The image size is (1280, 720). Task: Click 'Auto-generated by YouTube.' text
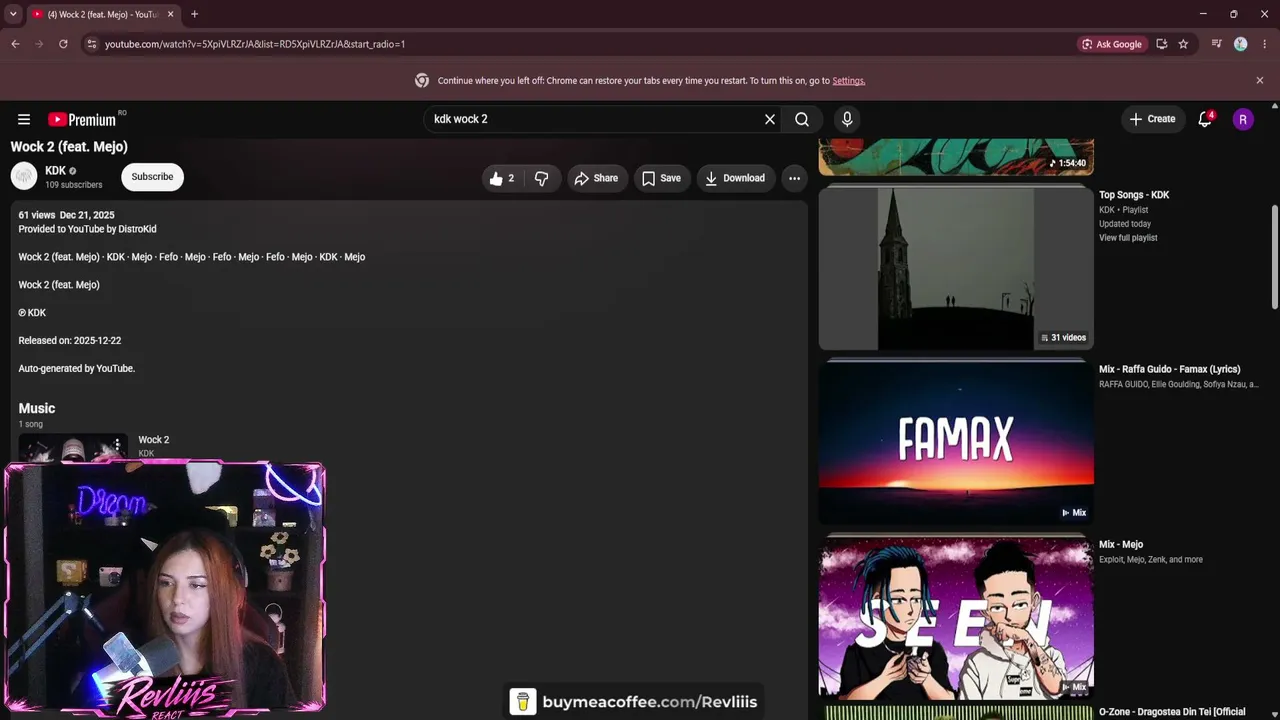pos(77,369)
